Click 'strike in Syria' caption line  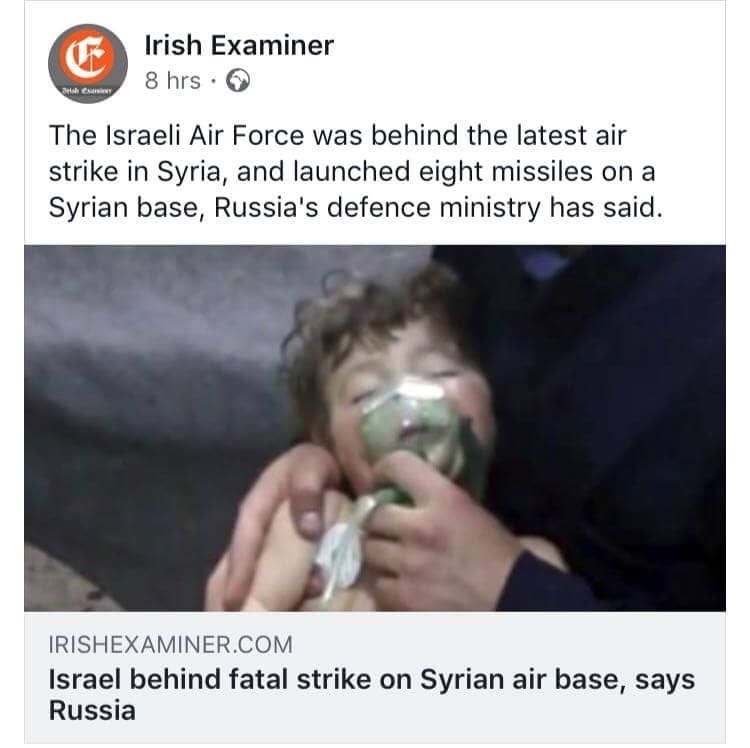point(134,171)
